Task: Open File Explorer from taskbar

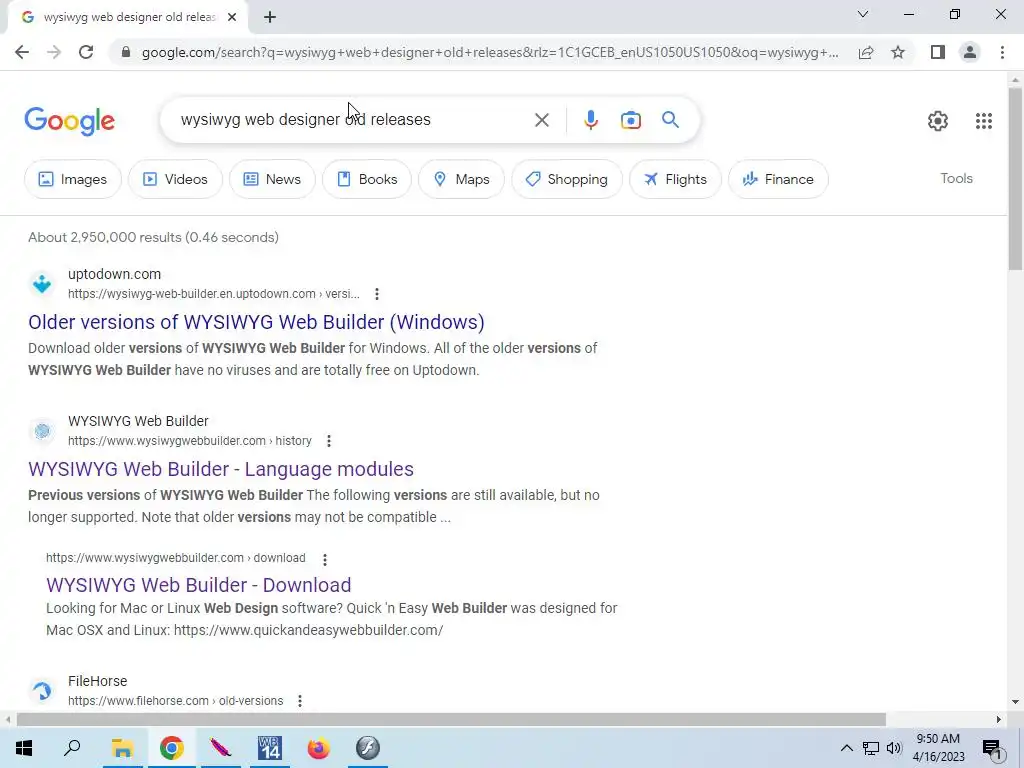Action: pos(122,748)
